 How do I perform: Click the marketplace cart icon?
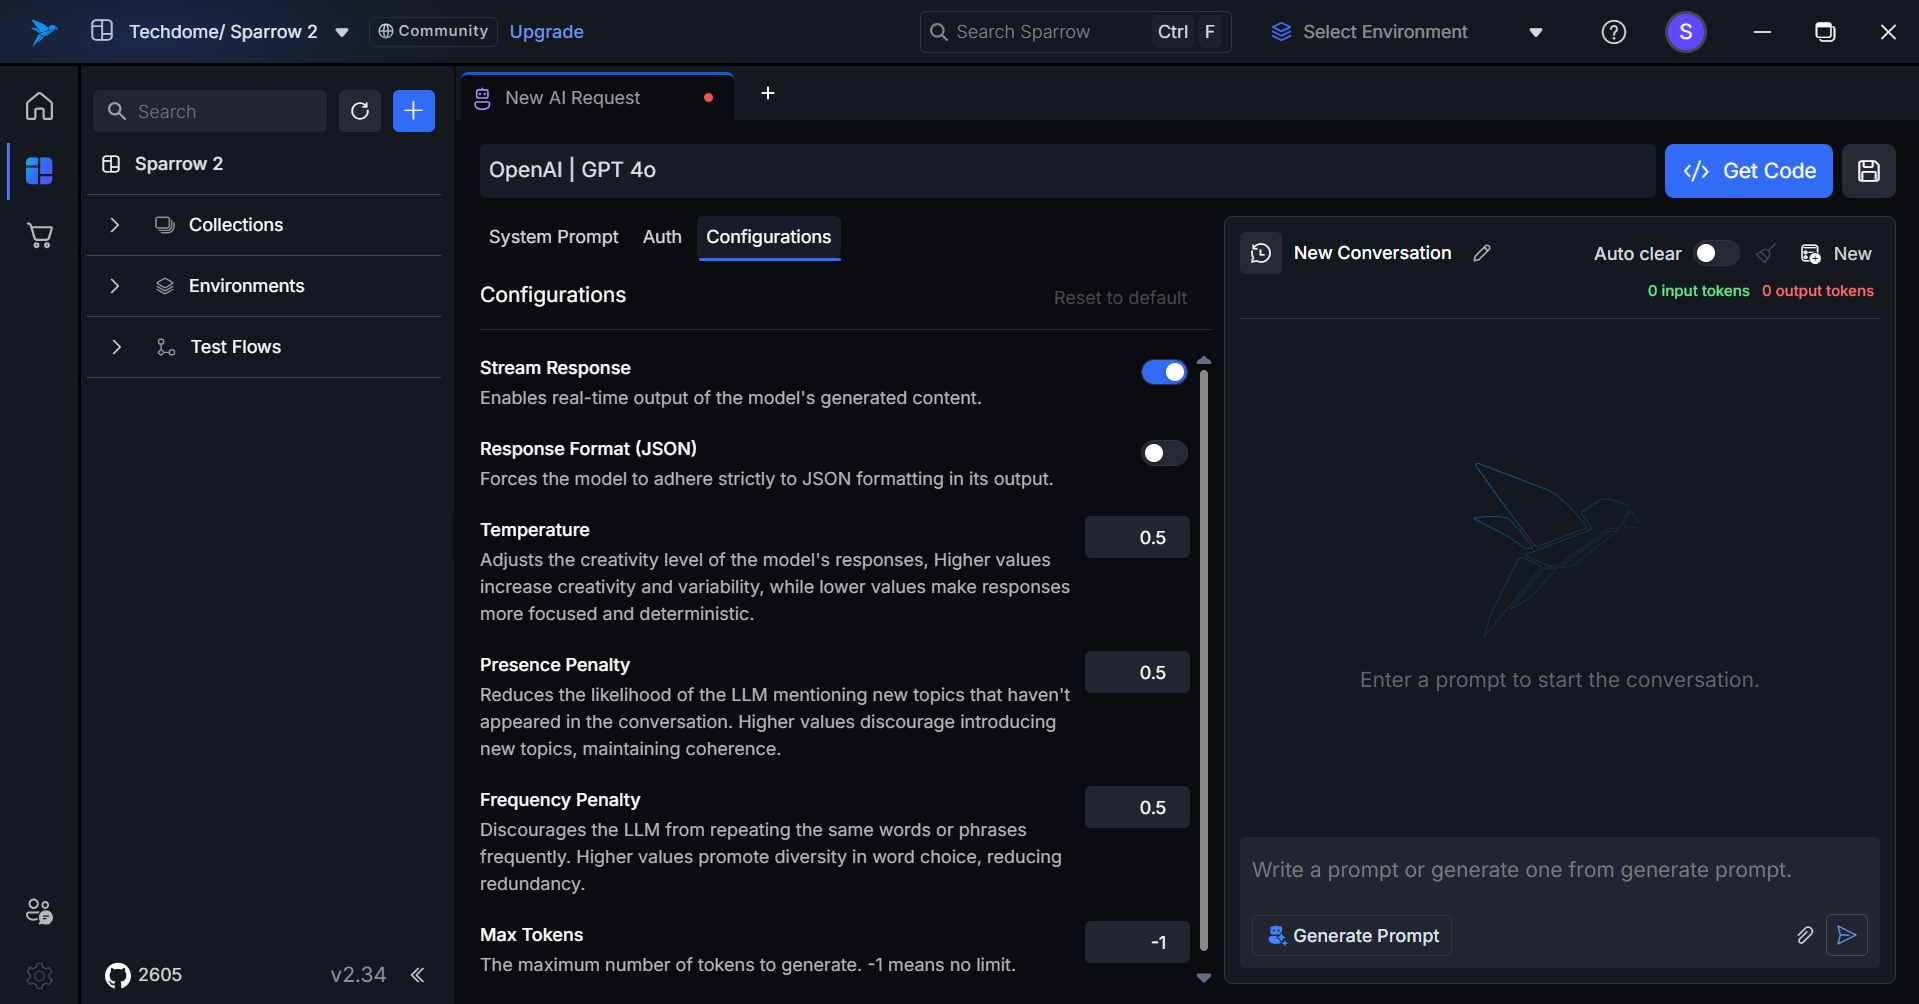40,236
